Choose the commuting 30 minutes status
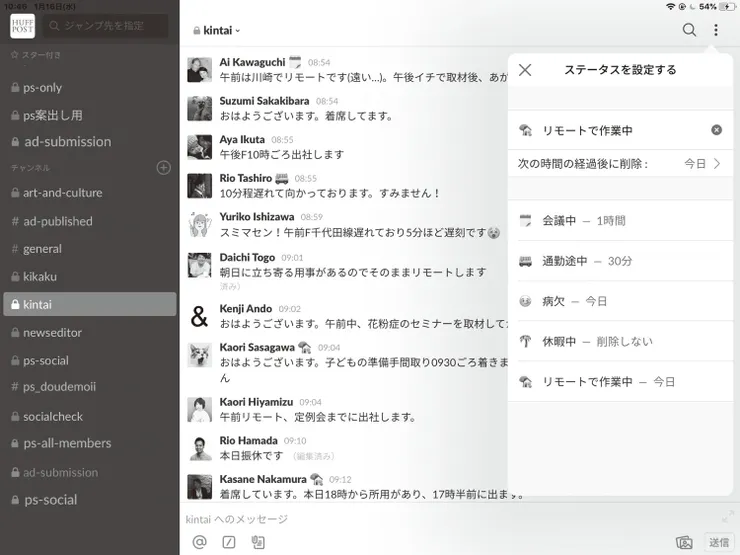The width and height of the screenshot is (740, 555). point(620,261)
